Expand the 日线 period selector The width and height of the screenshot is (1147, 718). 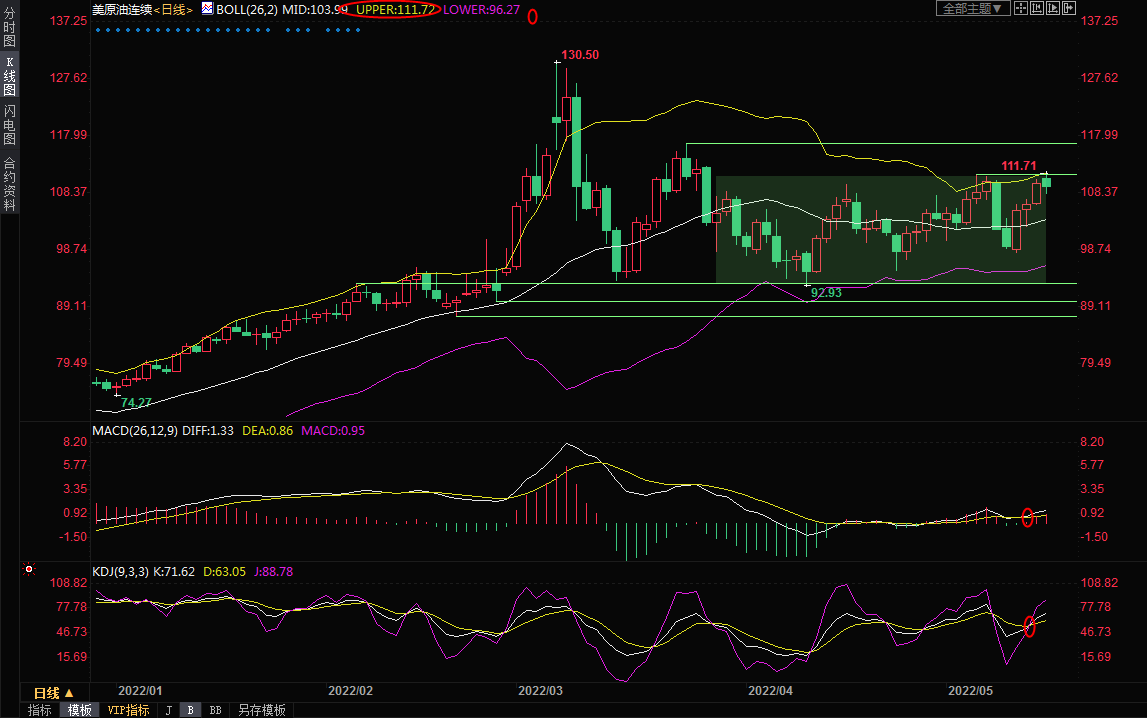(x=53, y=693)
